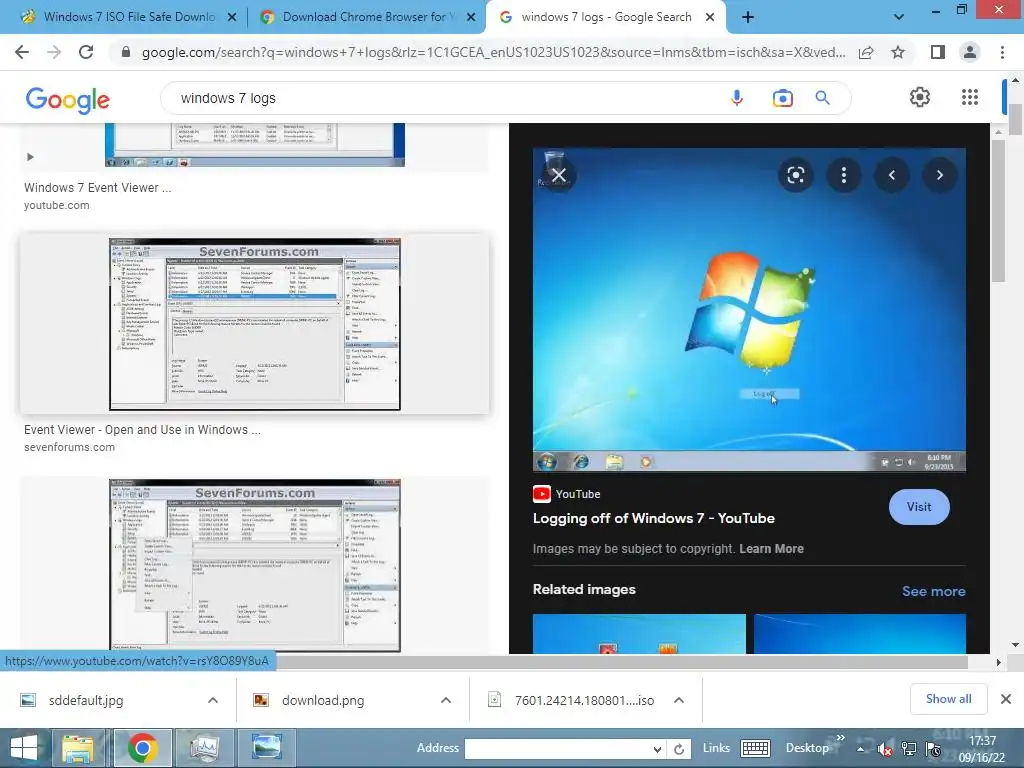Open the Chrome profile avatar

pyautogui.click(x=970, y=52)
